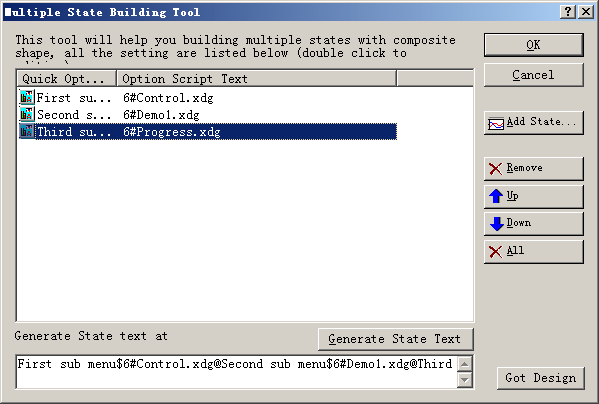This screenshot has height=404, width=599.
Task: Click the Cancel button
Action: (x=534, y=75)
